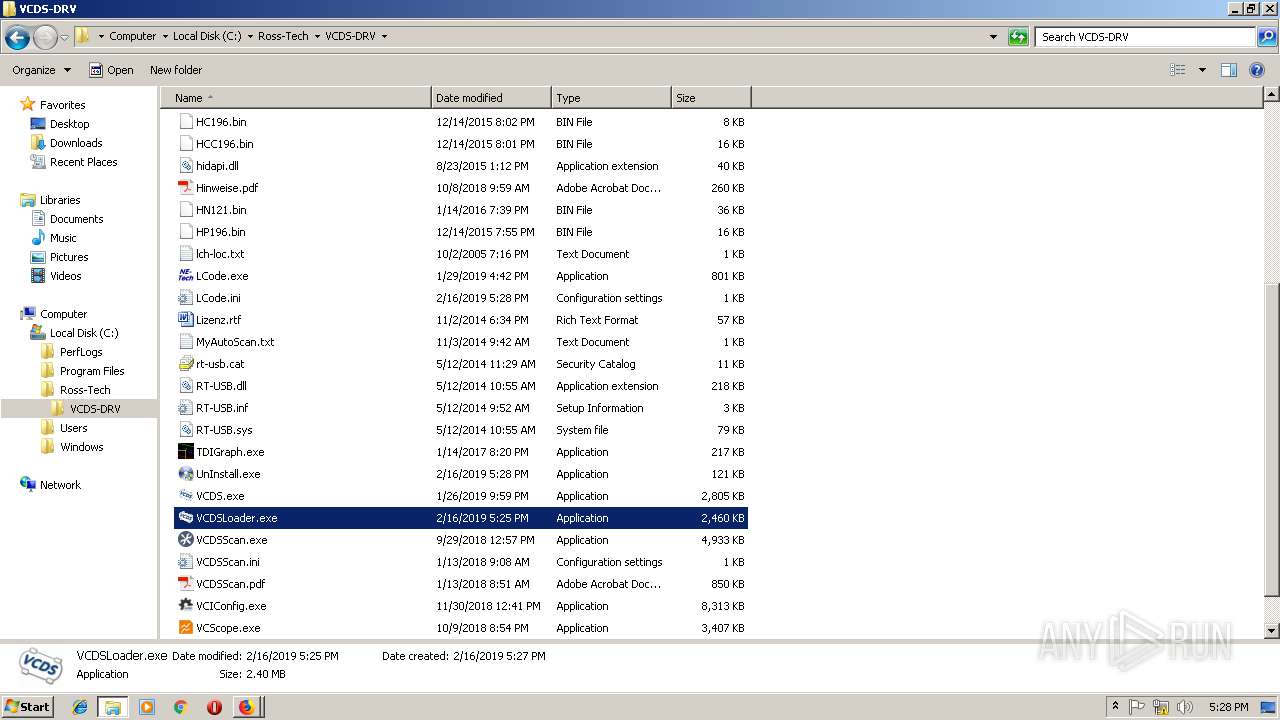Select the VCDSScan.pdf file icon
This screenshot has height=720, width=1280.
[x=185, y=584]
